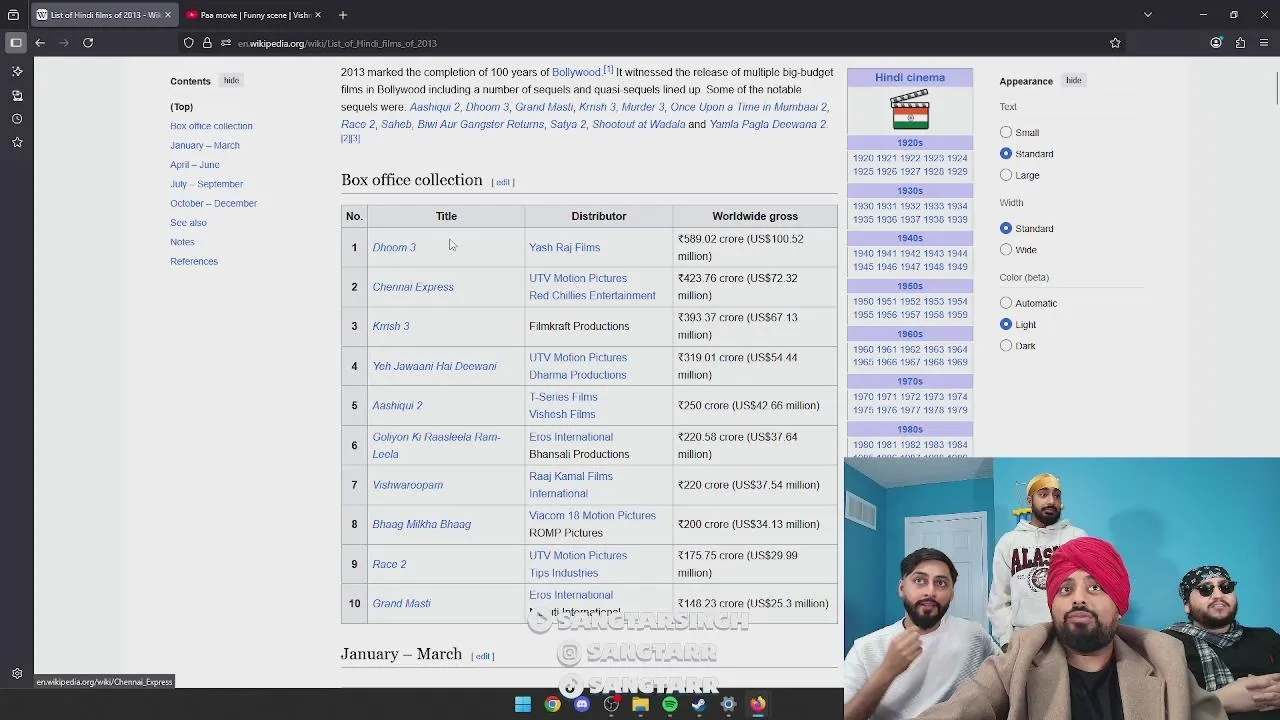This screenshot has height=720, width=1280.
Task: Open the Chennai Express table link
Action: pos(413,287)
